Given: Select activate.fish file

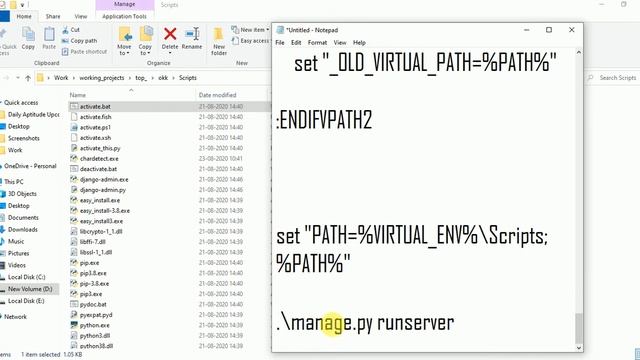Looking at the screenshot, I should coord(96,117).
